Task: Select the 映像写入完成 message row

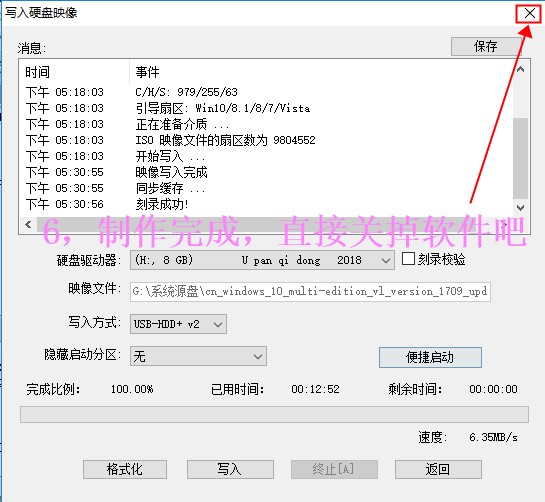Action: [267, 172]
